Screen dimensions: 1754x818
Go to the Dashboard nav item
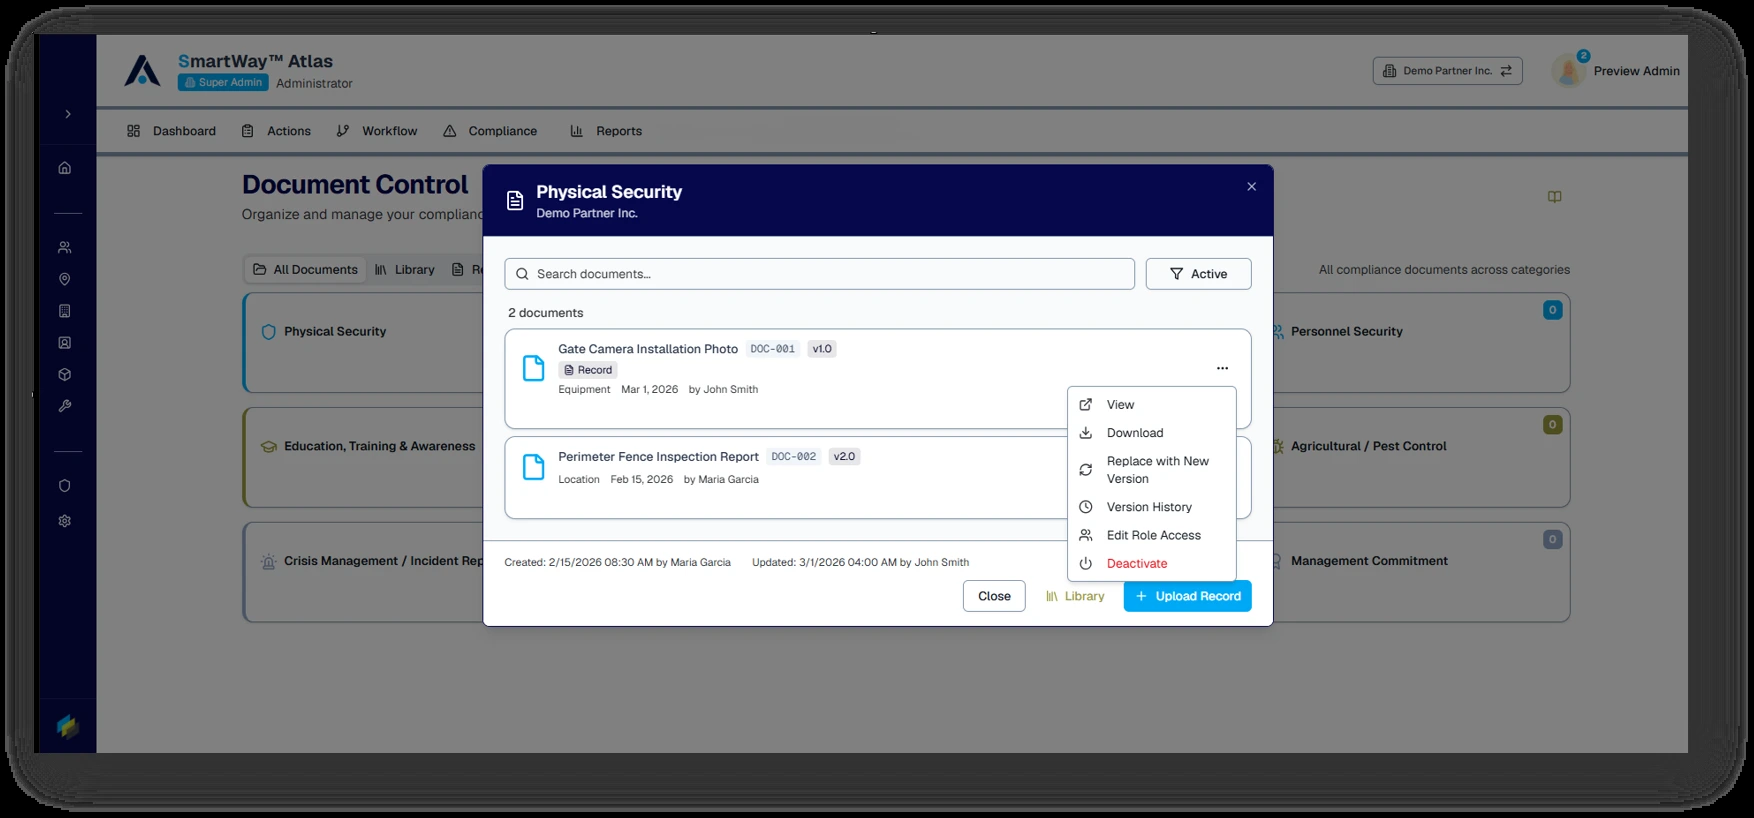point(172,131)
